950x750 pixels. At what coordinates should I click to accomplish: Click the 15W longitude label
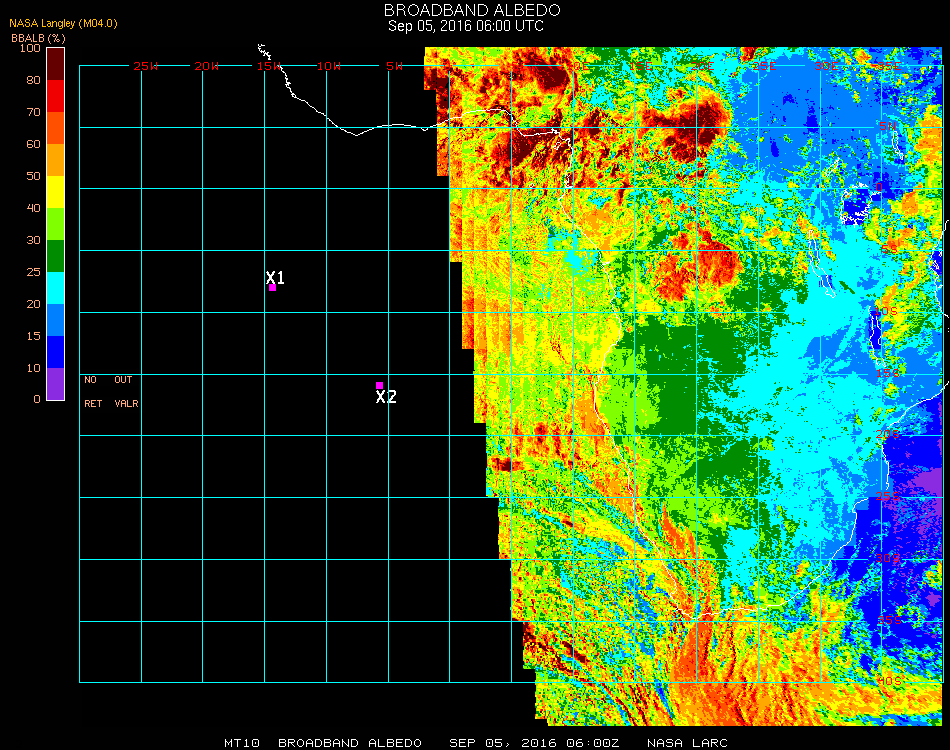tap(270, 66)
